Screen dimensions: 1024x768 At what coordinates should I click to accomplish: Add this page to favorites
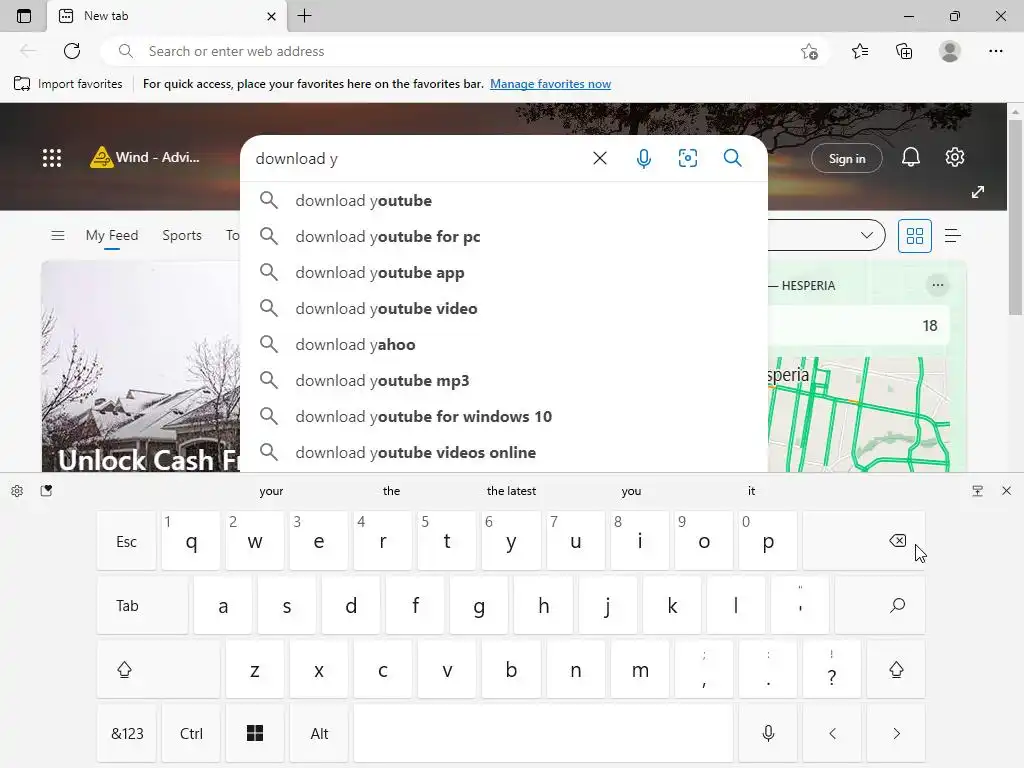(x=810, y=51)
